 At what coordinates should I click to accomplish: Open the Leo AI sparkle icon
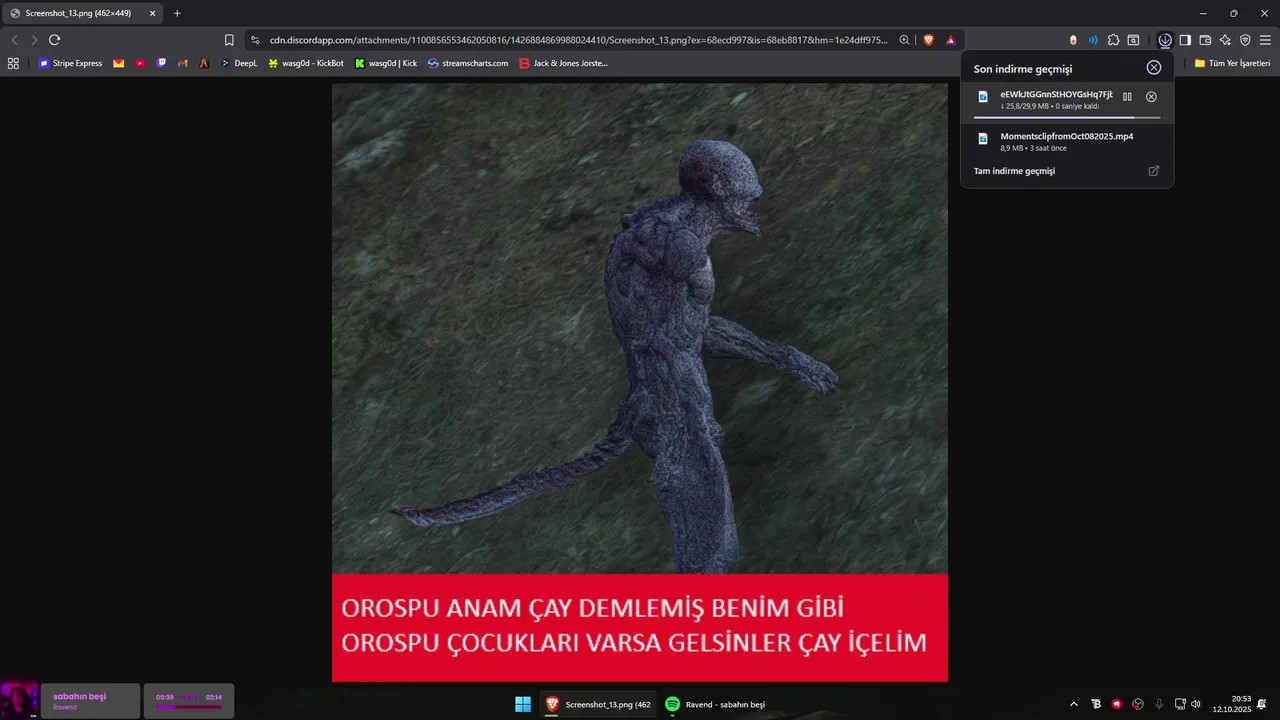pos(1225,40)
